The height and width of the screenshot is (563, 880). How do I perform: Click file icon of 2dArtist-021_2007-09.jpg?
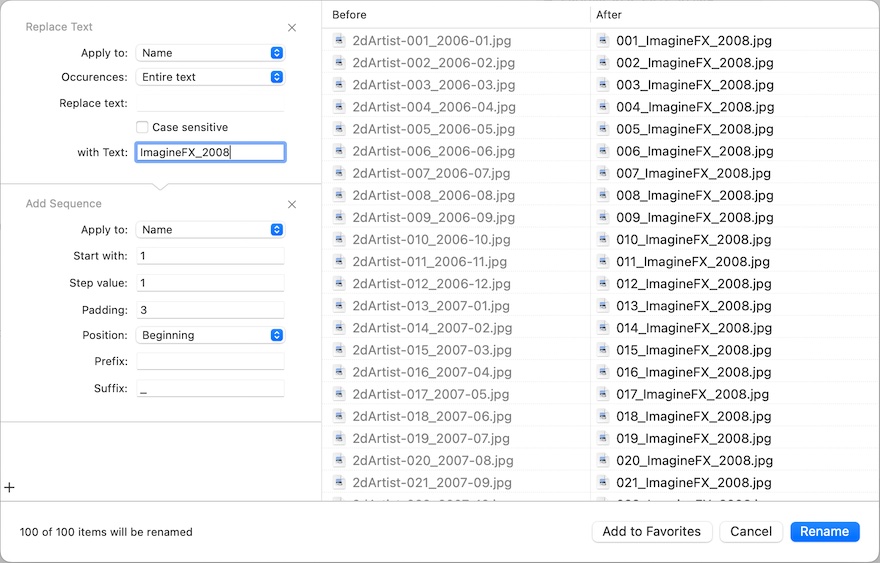[x=339, y=482]
